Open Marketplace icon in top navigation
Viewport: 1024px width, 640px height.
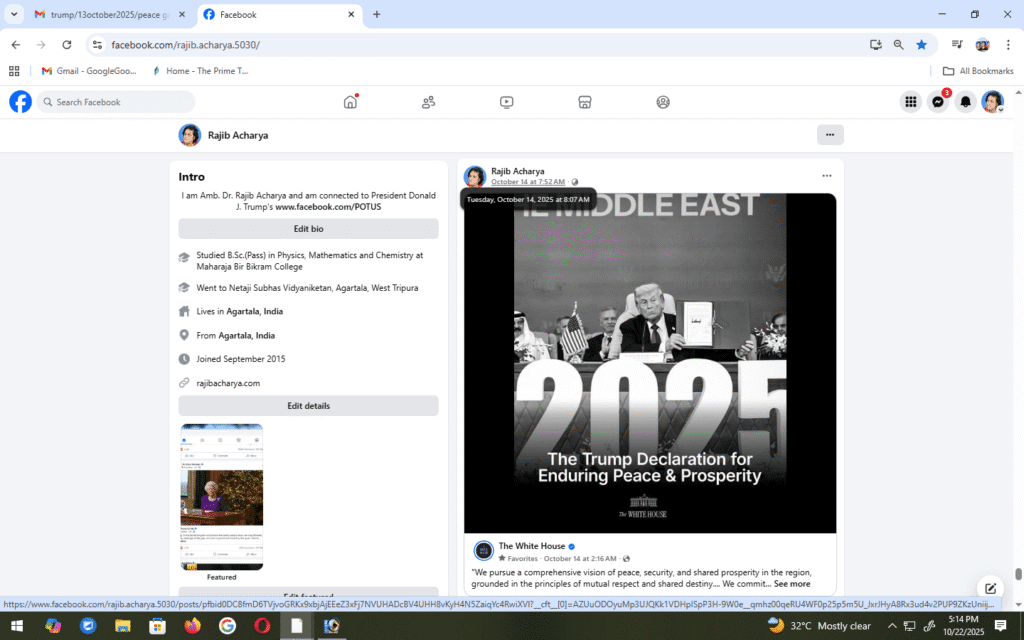(585, 102)
